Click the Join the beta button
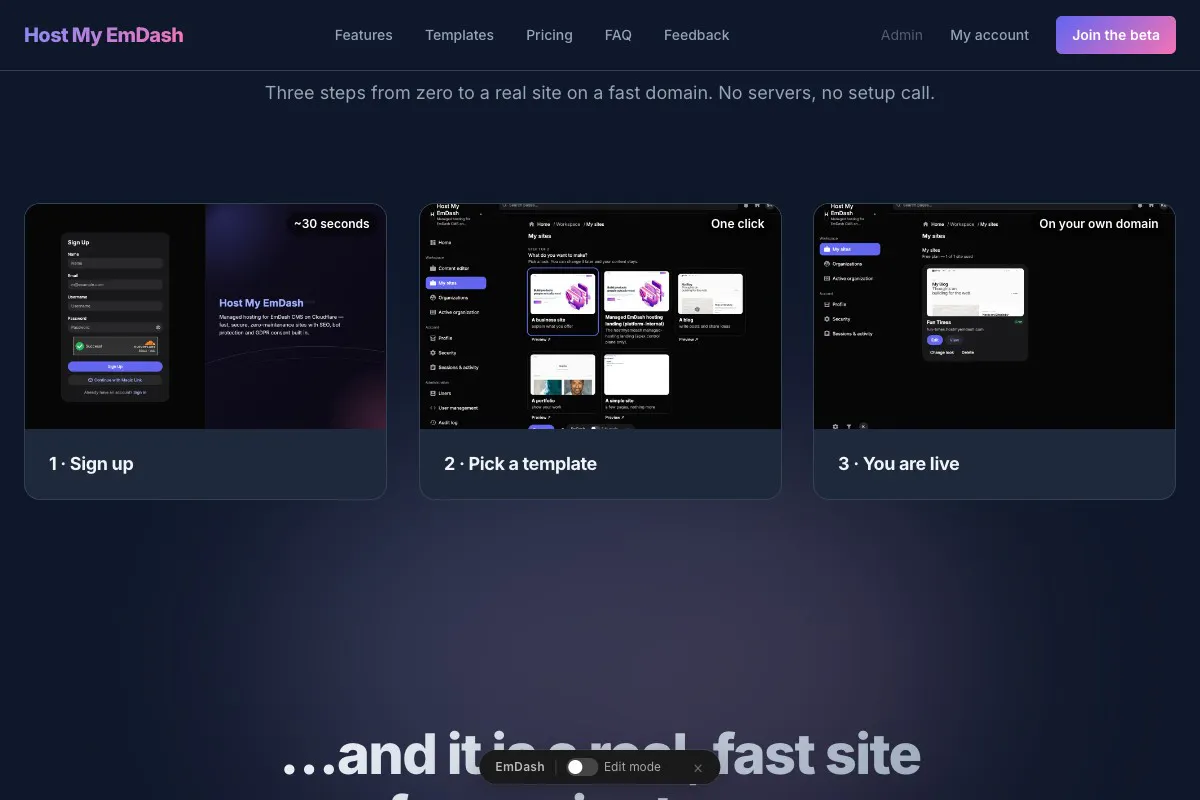 [x=1116, y=35]
